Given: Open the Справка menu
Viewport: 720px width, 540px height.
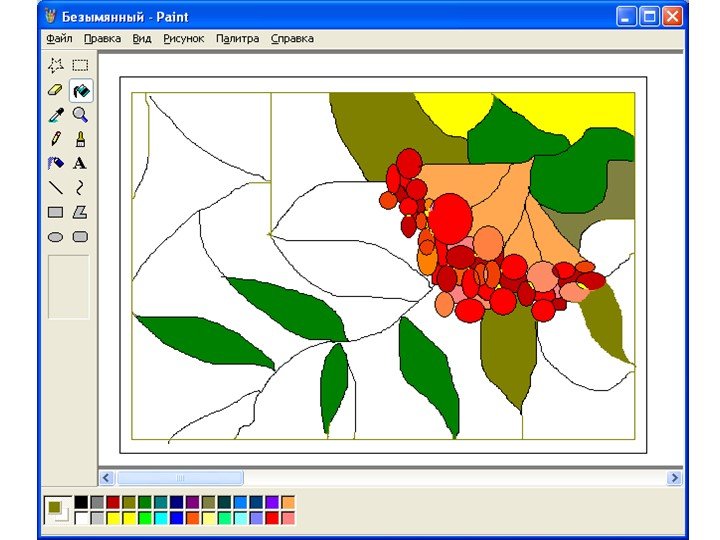Looking at the screenshot, I should tap(292, 39).
